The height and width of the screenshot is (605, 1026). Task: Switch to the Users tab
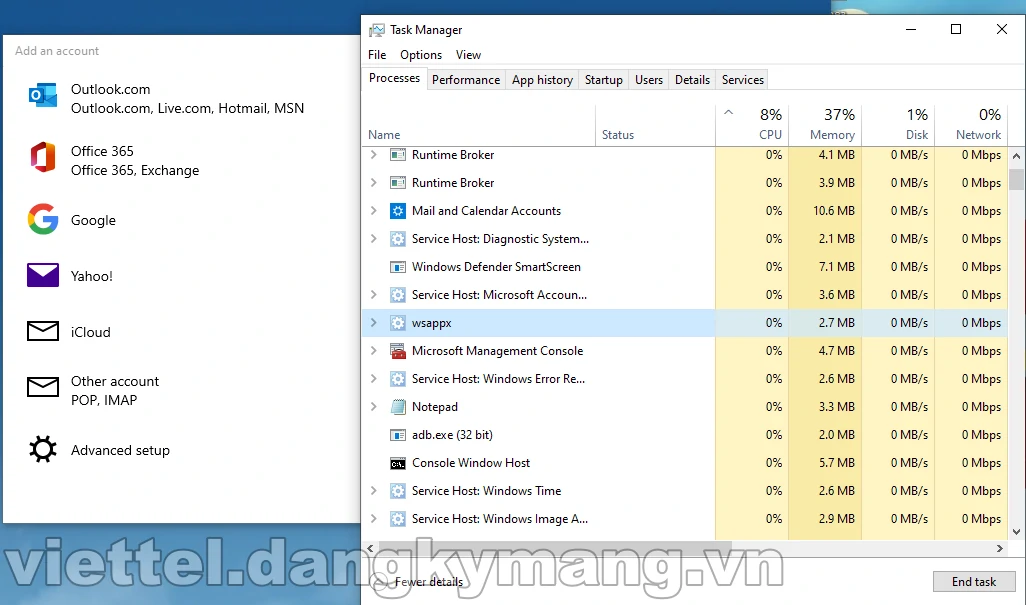click(x=648, y=80)
